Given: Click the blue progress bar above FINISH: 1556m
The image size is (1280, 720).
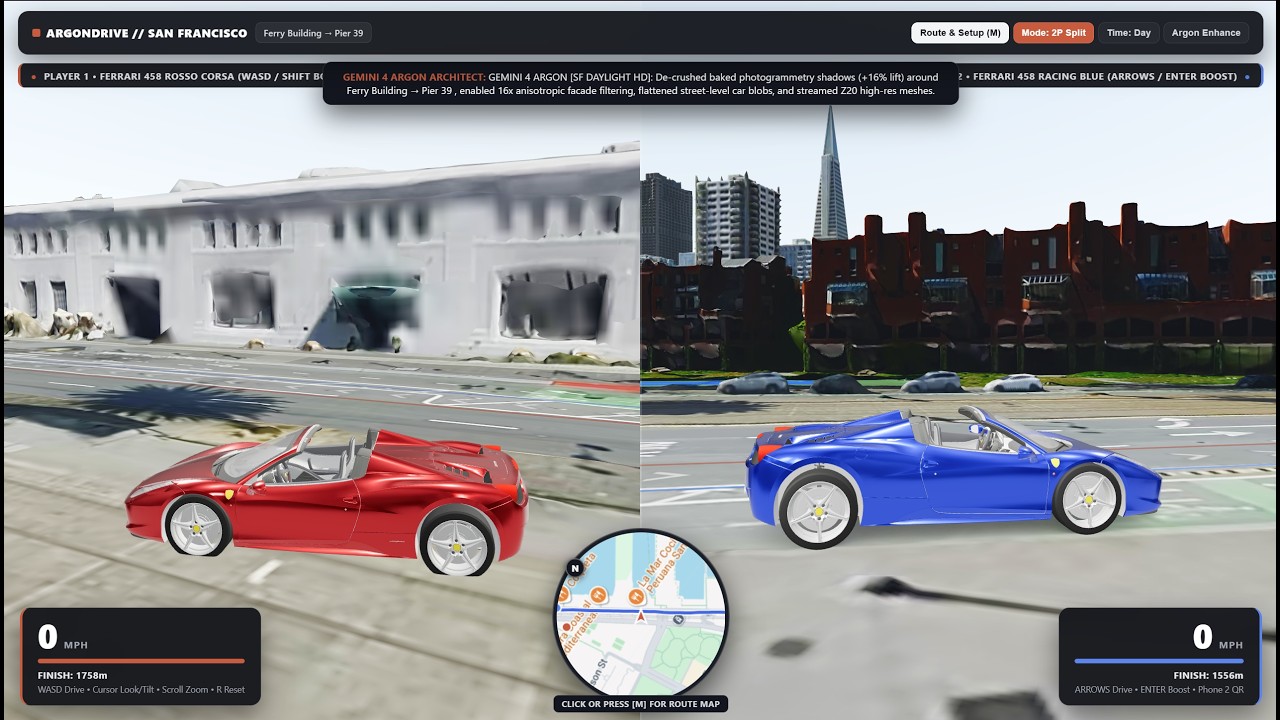Looking at the screenshot, I should point(1158,661).
